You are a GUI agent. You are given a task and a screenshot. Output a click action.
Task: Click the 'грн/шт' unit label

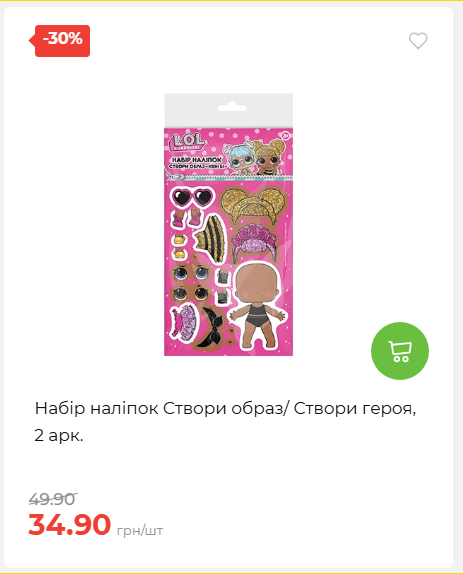pyautogui.click(x=140, y=530)
